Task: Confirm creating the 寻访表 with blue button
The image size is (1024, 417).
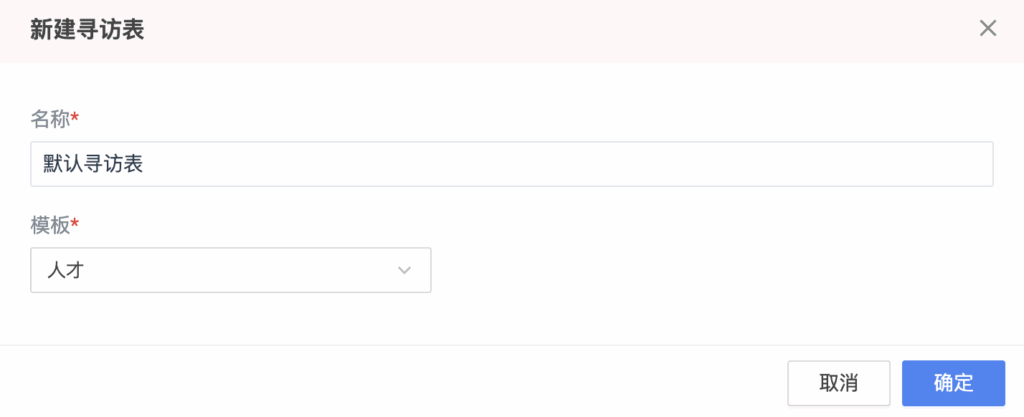Action: [x=953, y=383]
